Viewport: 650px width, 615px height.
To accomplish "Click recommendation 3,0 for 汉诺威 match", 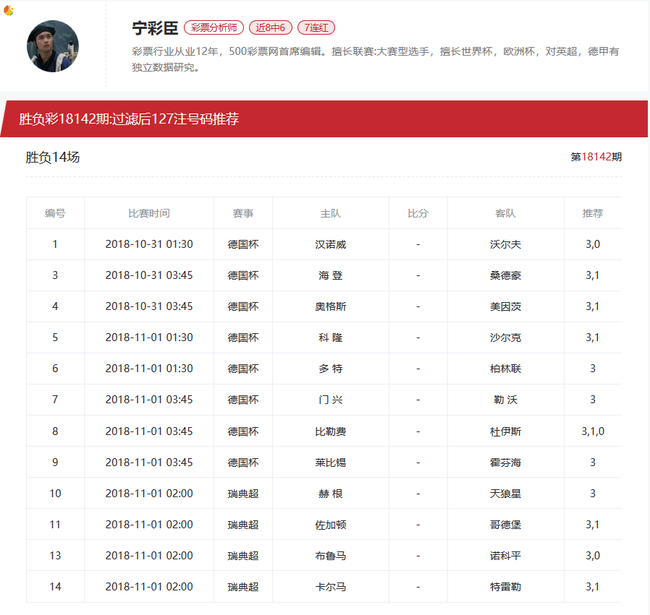I will pos(593,244).
